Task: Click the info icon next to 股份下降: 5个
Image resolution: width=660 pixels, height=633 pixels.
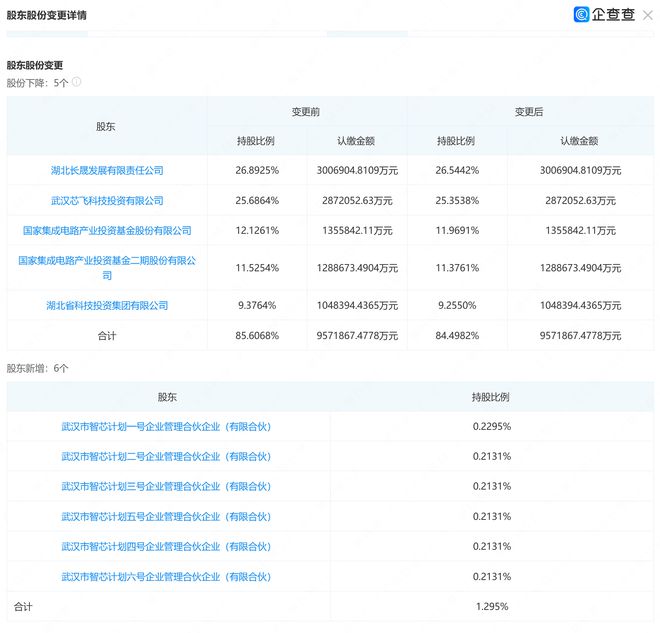Action: pos(77,82)
